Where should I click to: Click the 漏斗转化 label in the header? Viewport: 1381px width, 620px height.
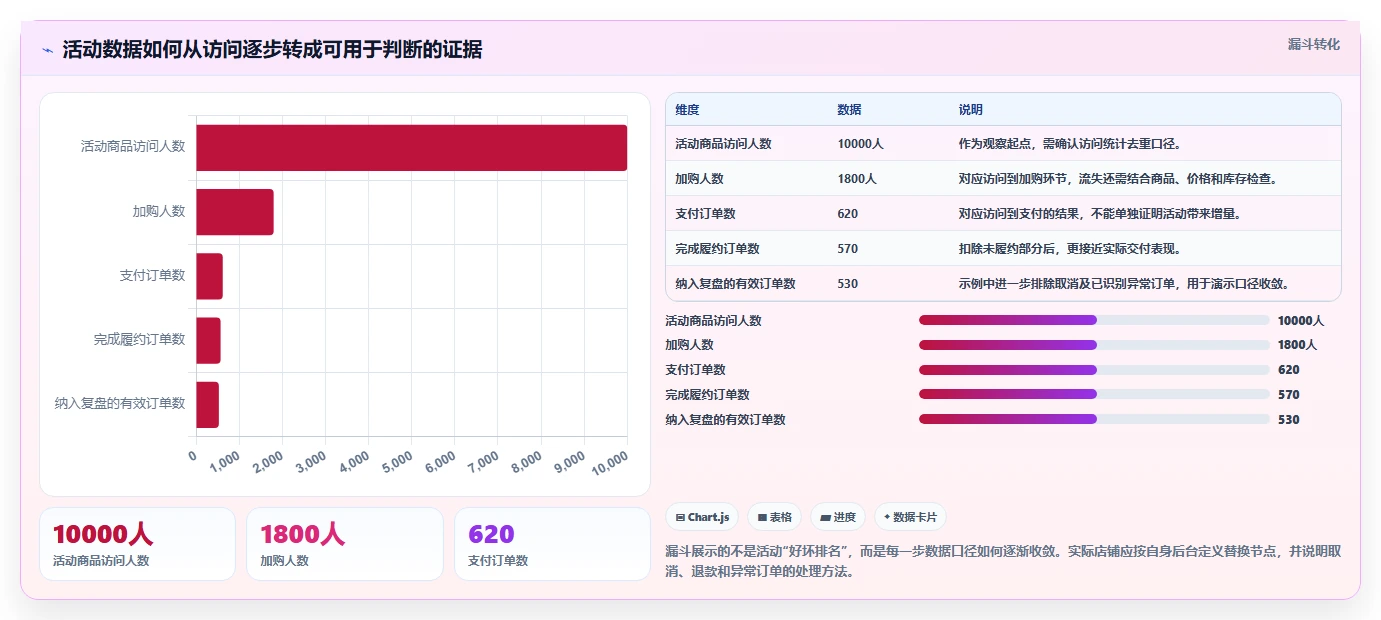point(1313,44)
